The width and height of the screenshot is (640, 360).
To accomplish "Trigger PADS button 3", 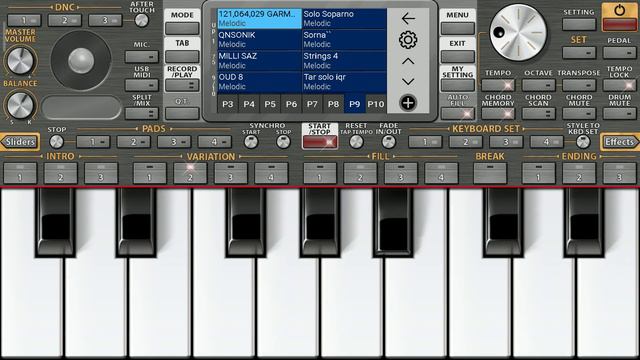I will (x=174, y=142).
